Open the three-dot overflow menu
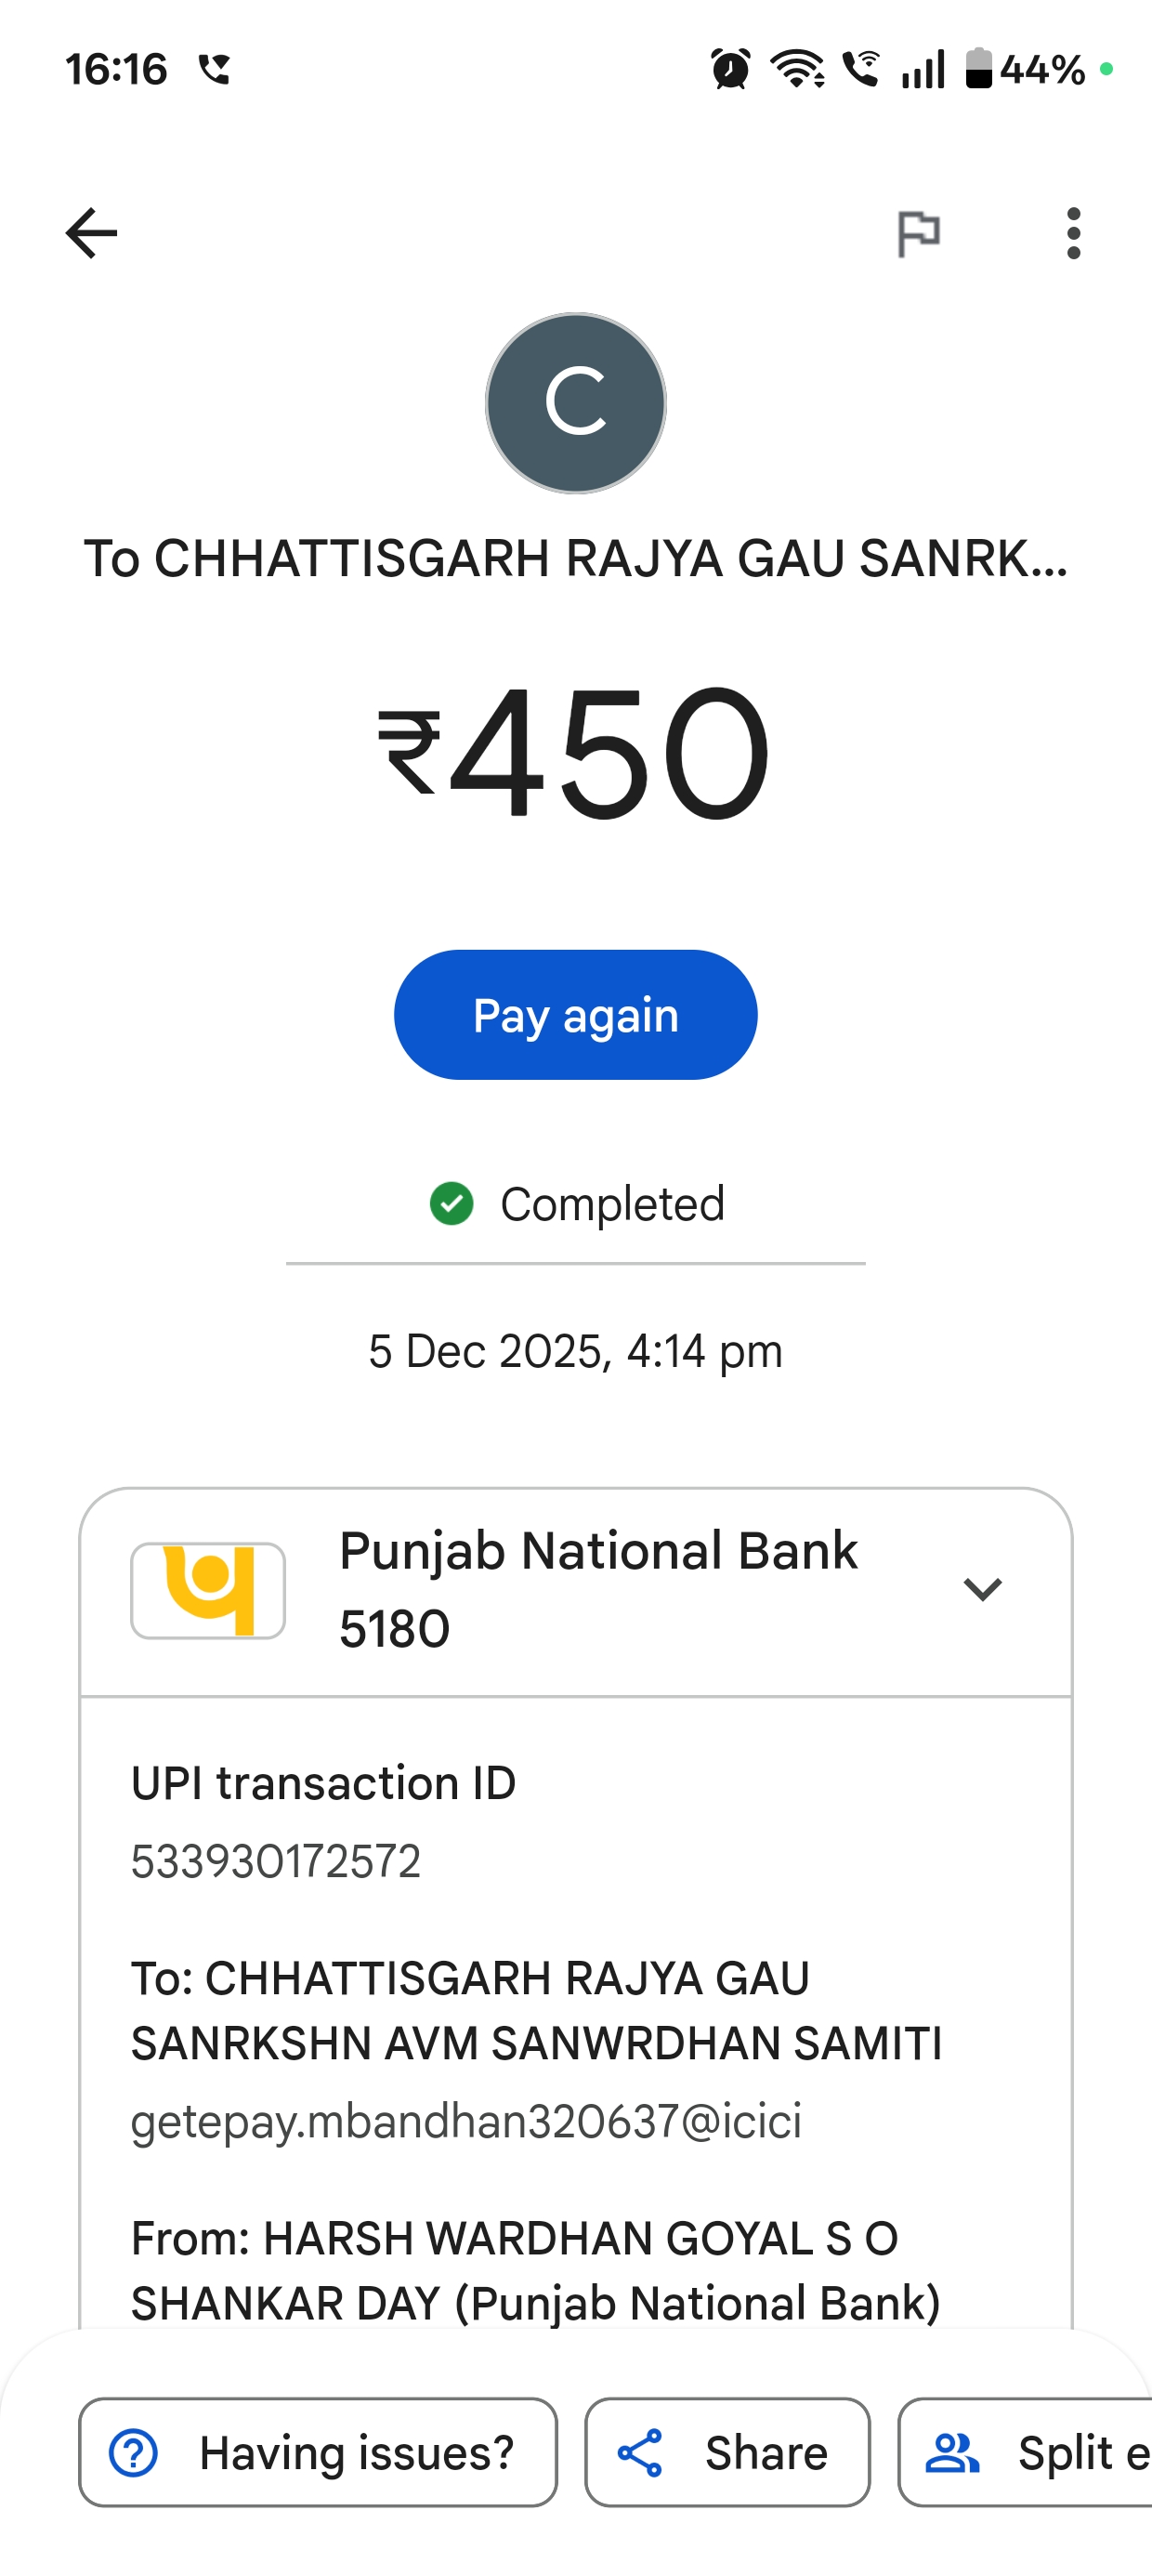The width and height of the screenshot is (1152, 2576). 1073,234
